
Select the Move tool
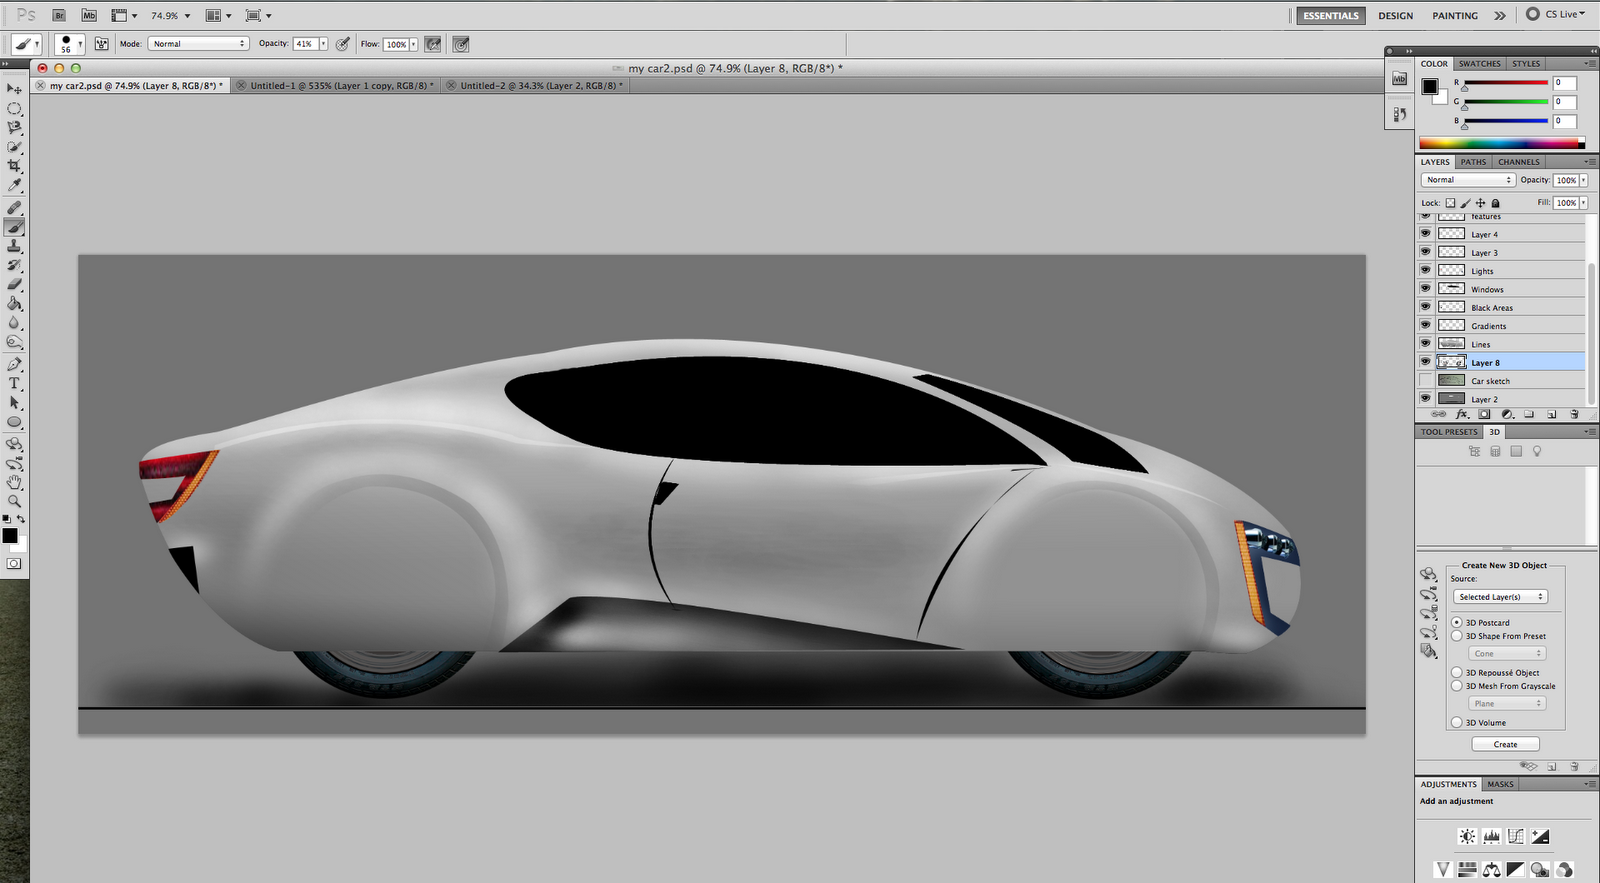click(x=14, y=89)
